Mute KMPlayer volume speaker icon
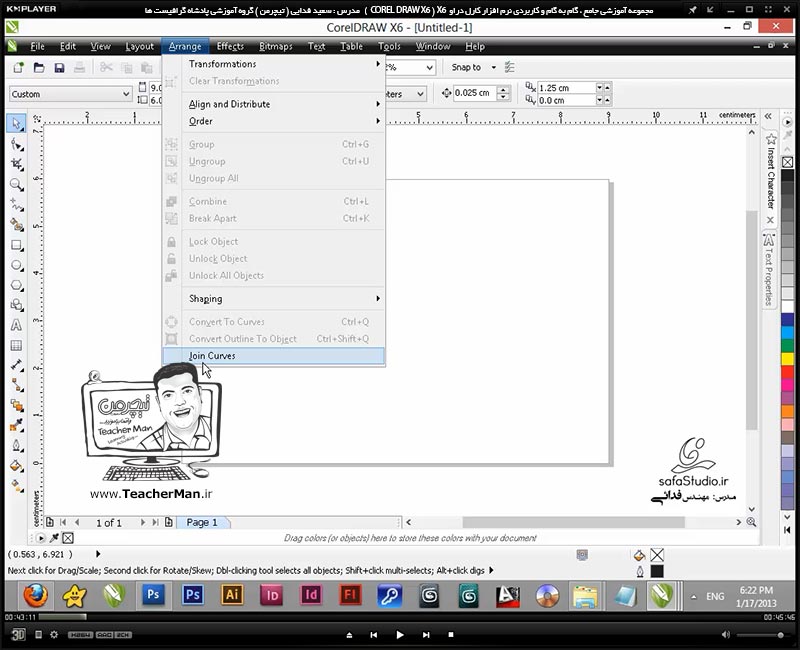The image size is (800, 650). point(726,635)
